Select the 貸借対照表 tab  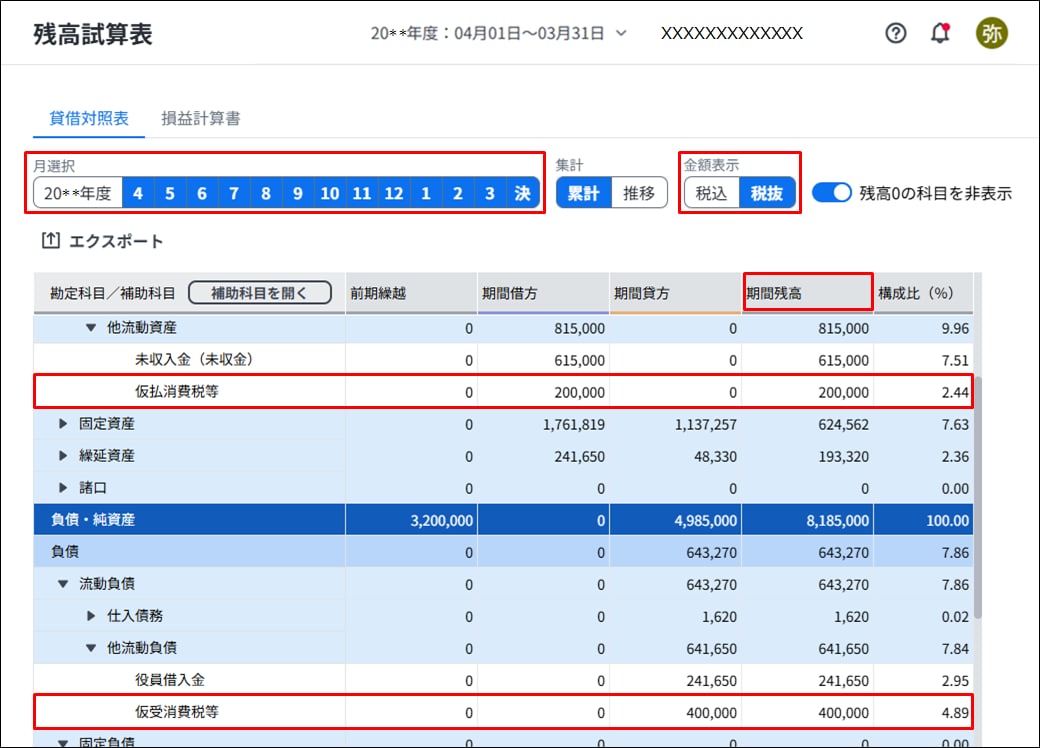pyautogui.click(x=89, y=118)
